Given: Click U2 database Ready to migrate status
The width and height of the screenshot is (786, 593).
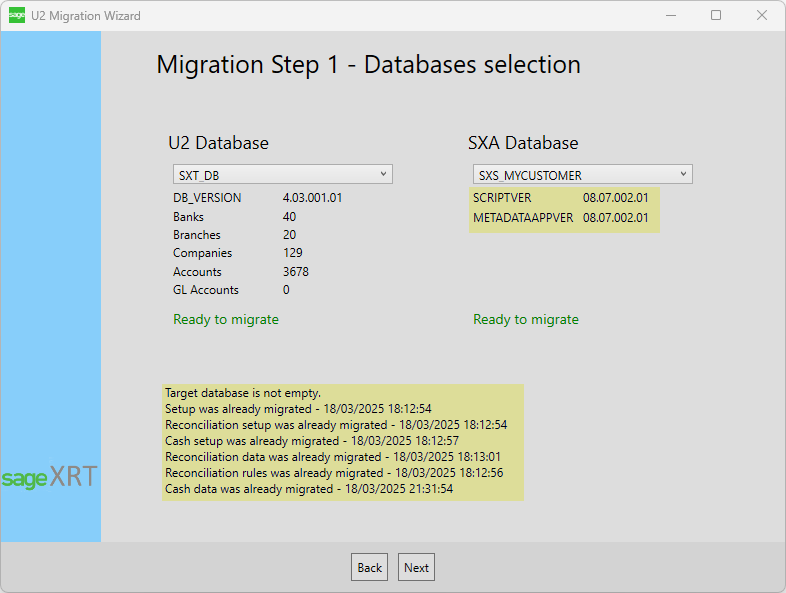Looking at the screenshot, I should (226, 320).
